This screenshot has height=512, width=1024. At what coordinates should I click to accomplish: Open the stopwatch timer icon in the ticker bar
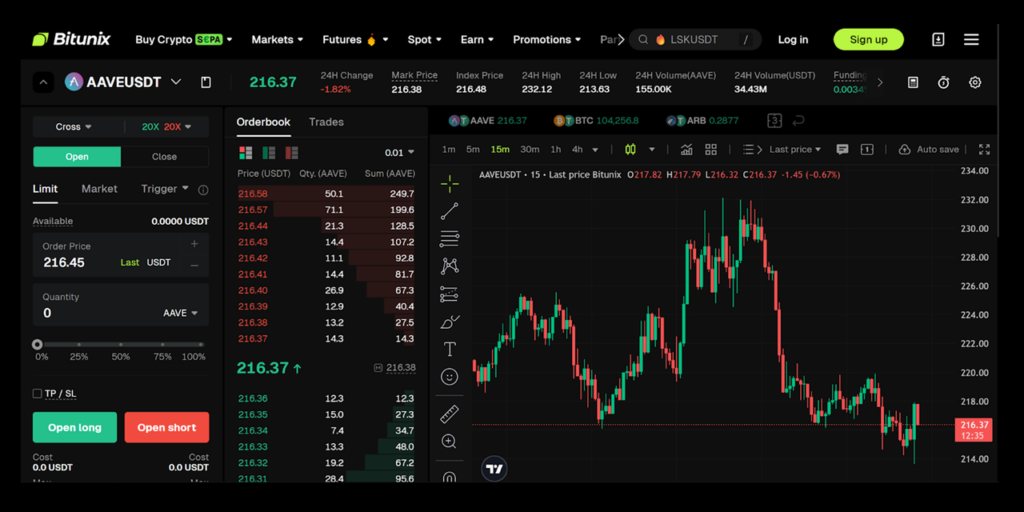pos(943,82)
